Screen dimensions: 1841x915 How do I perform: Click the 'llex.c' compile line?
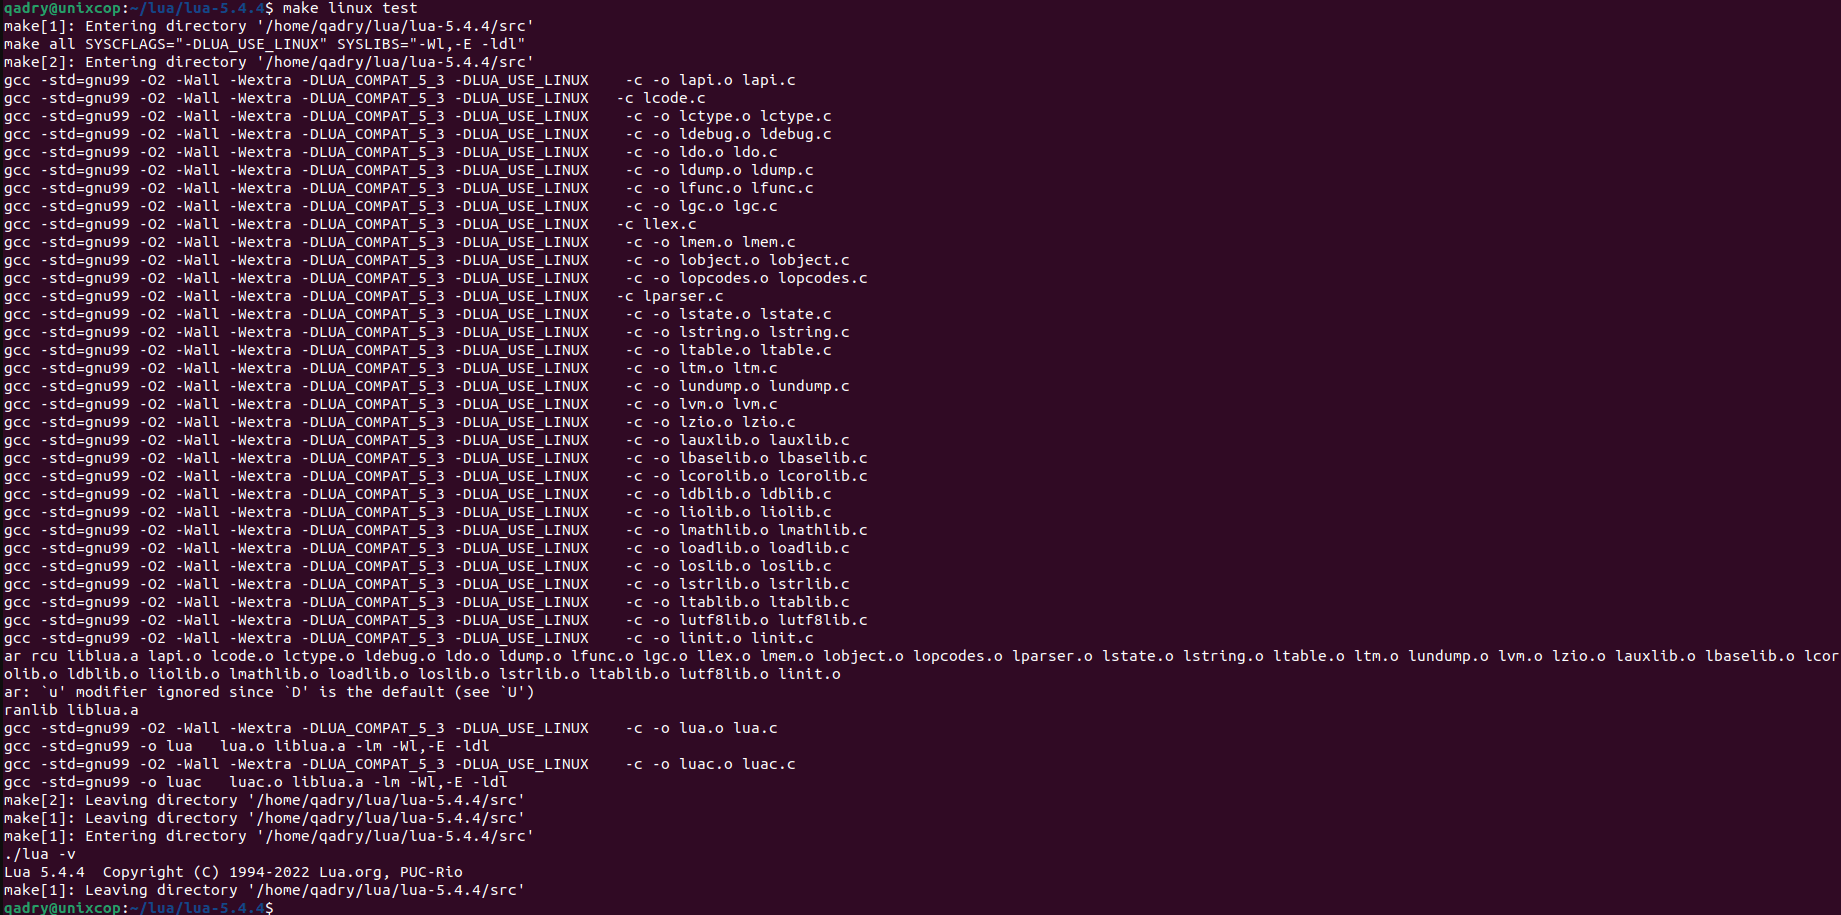point(350,224)
